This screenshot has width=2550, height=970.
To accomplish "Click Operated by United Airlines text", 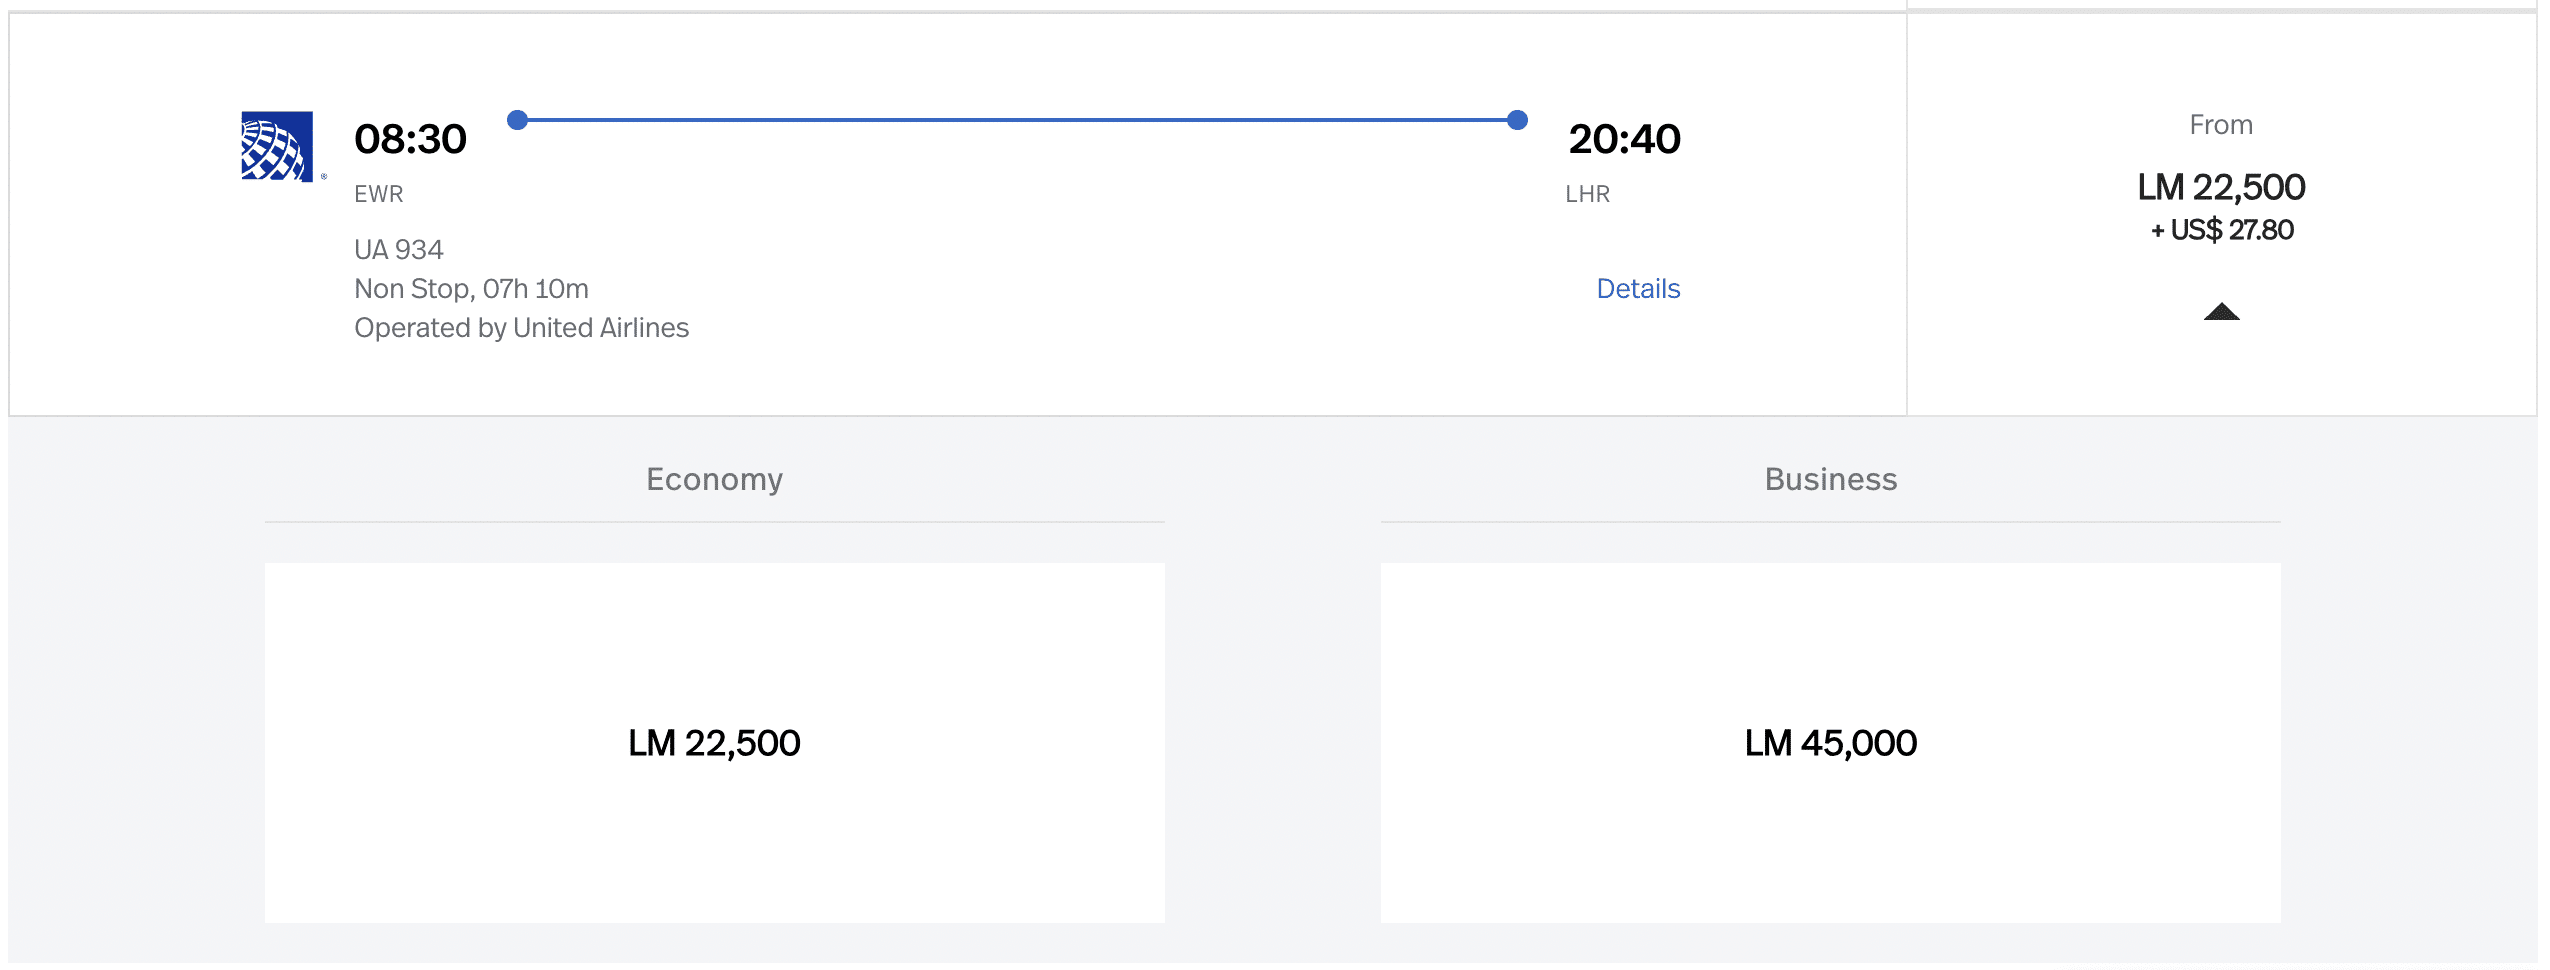I will 521,328.
